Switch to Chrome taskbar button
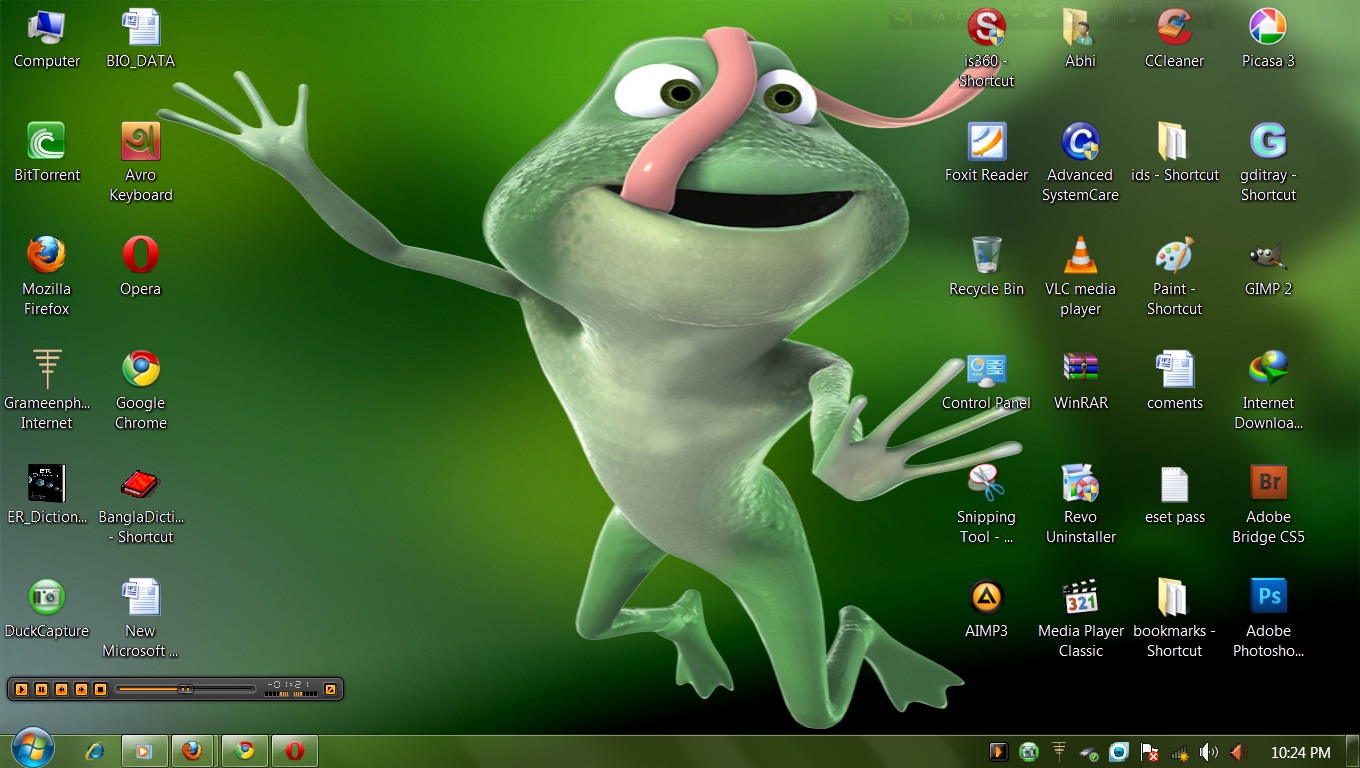Image resolution: width=1360 pixels, height=768 pixels. click(x=244, y=750)
